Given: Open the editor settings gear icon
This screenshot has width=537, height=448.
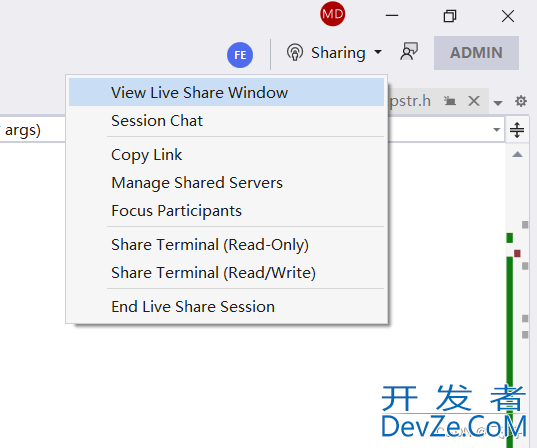Looking at the screenshot, I should click(x=521, y=101).
